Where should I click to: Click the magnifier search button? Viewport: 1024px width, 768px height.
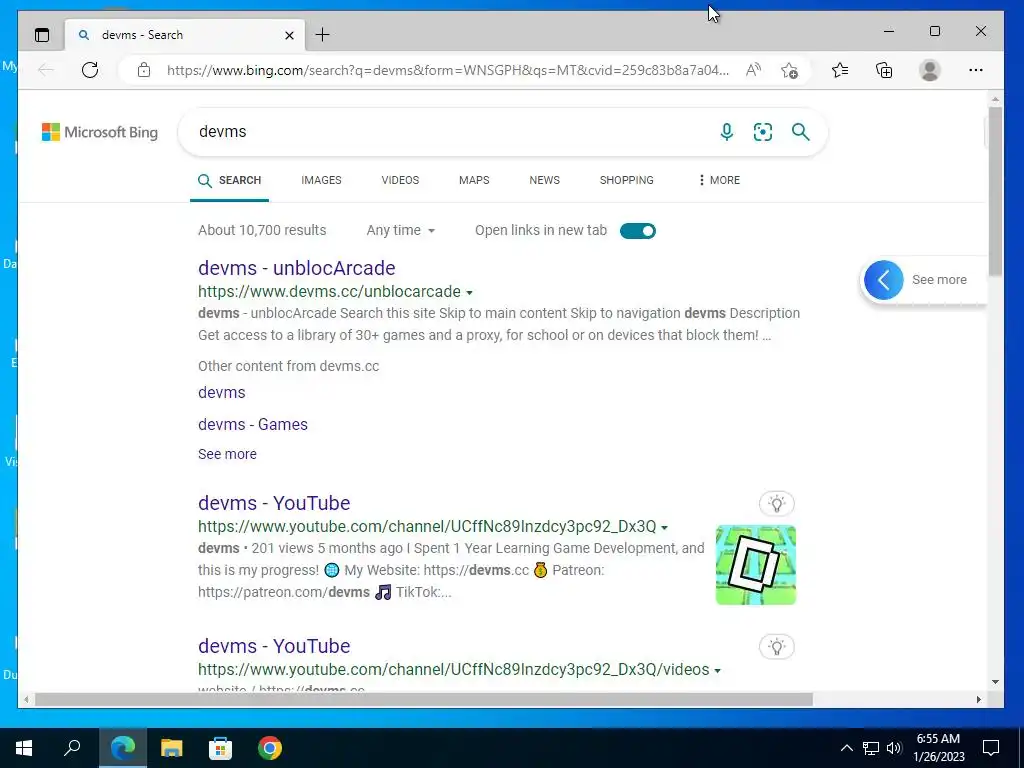click(801, 132)
